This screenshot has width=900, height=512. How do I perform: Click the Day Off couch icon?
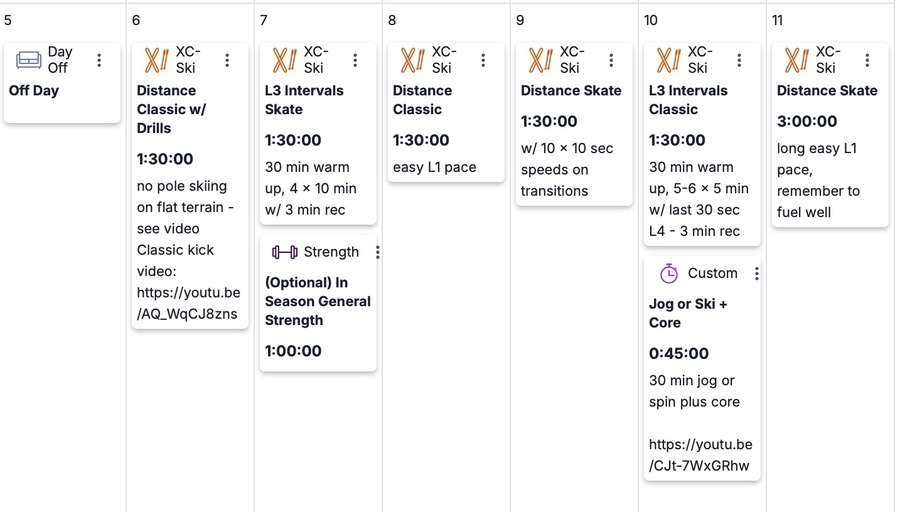(28, 60)
